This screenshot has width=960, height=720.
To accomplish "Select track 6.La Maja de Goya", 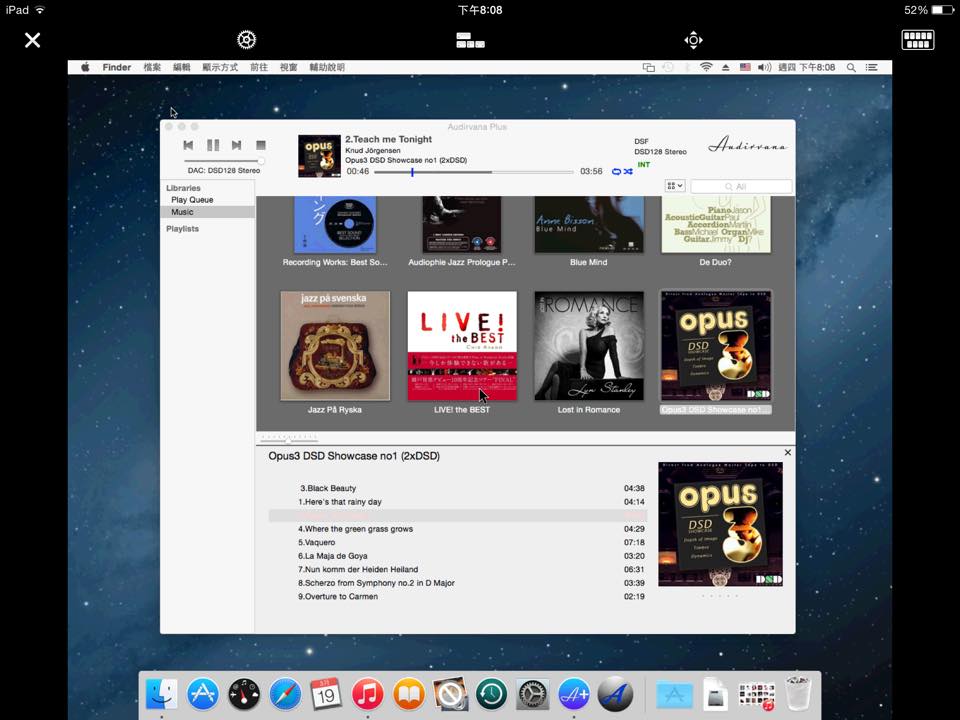I will [x=457, y=556].
